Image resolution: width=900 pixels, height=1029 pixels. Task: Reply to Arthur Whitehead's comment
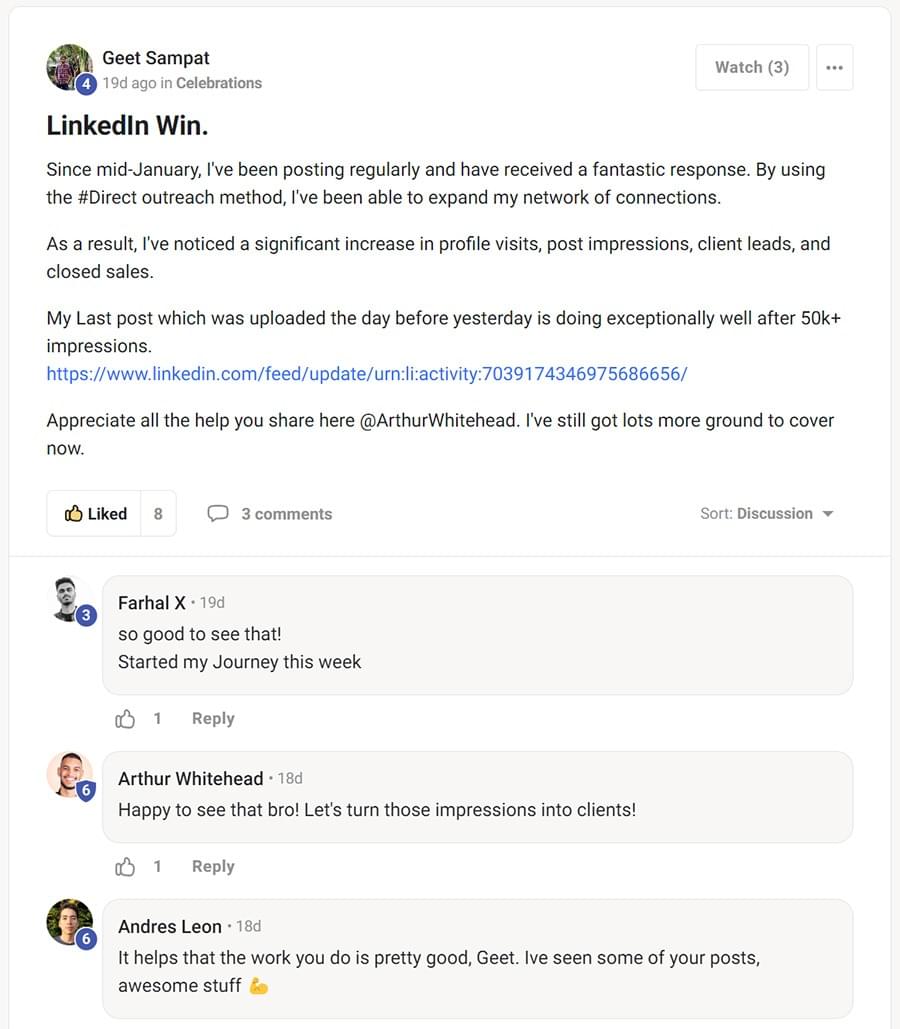coord(213,866)
